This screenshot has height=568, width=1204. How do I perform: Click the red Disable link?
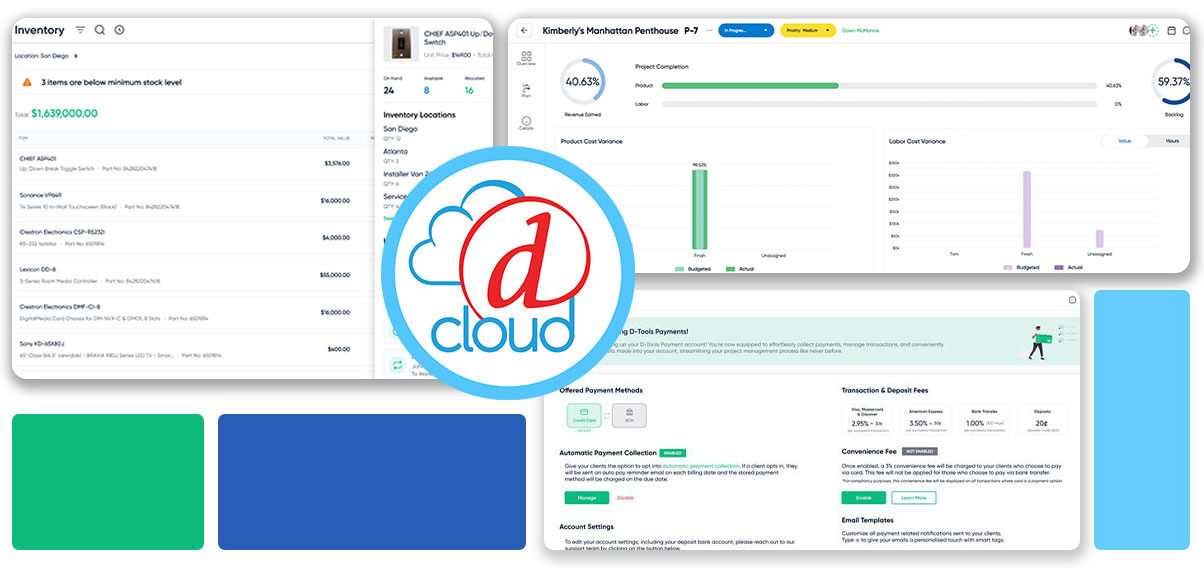click(x=625, y=497)
